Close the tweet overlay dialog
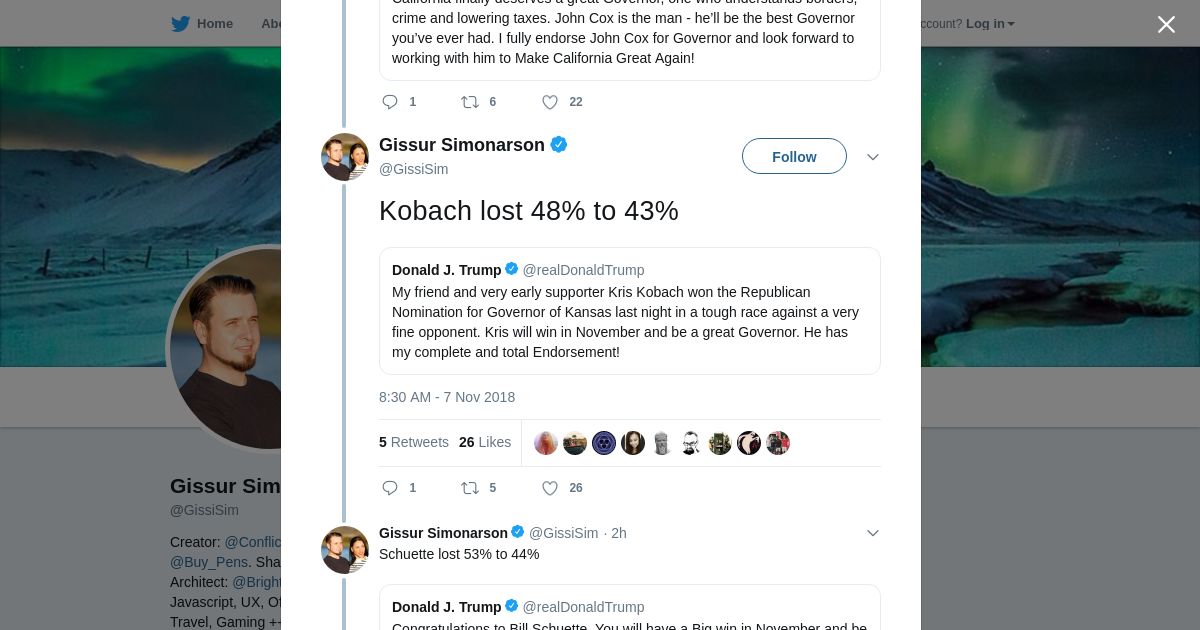 [1166, 25]
